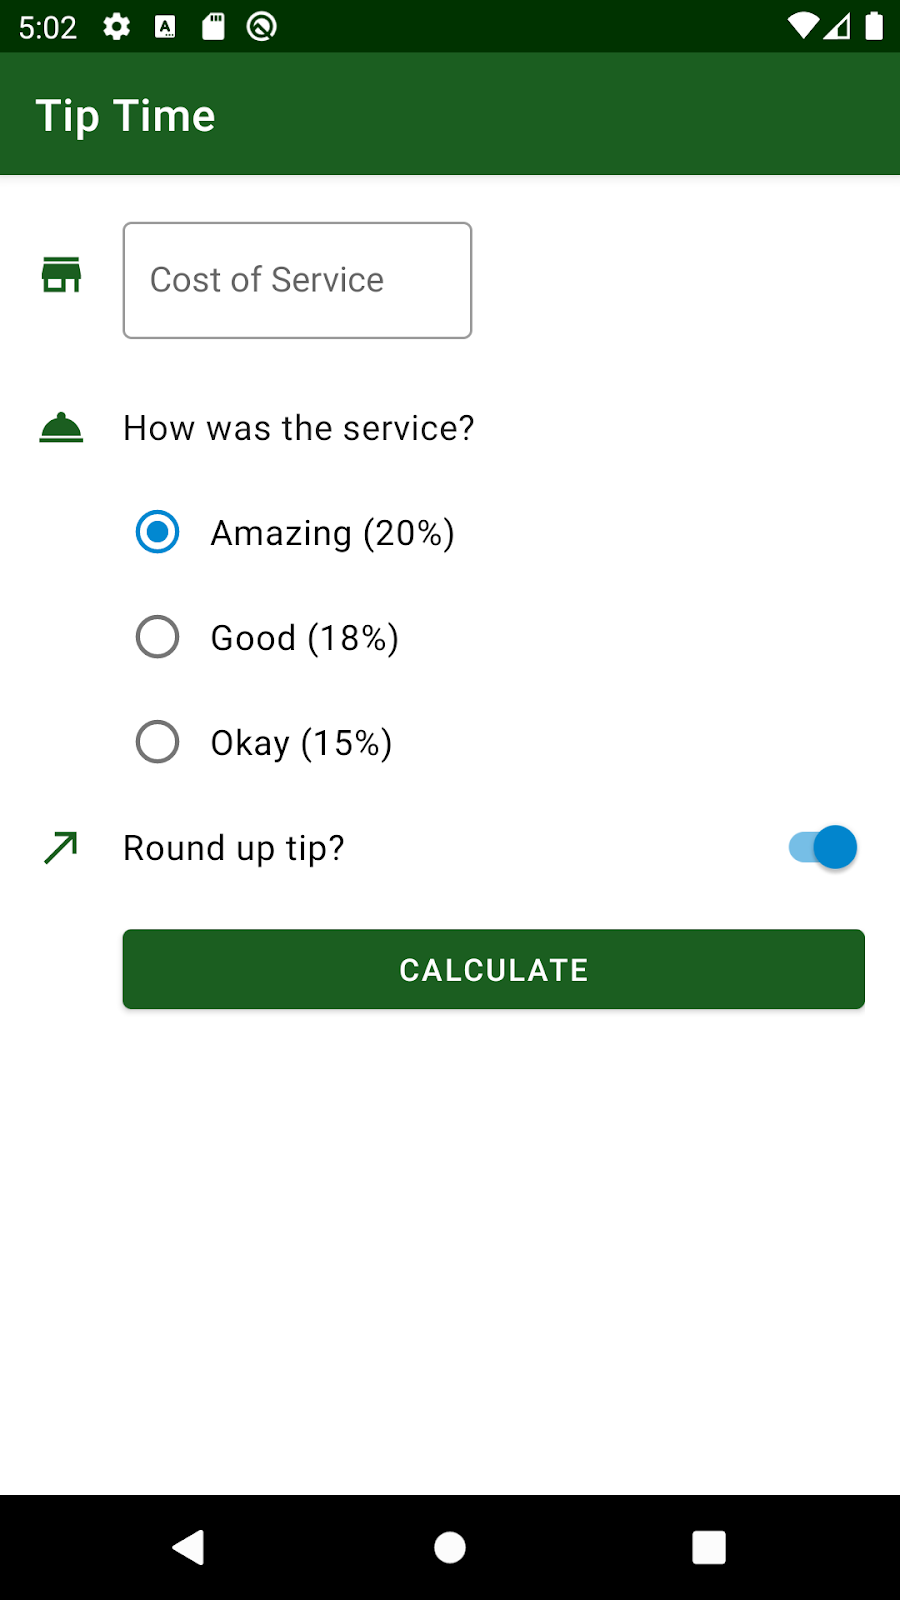
Task: Open recent apps with the square button
Action: (709, 1547)
